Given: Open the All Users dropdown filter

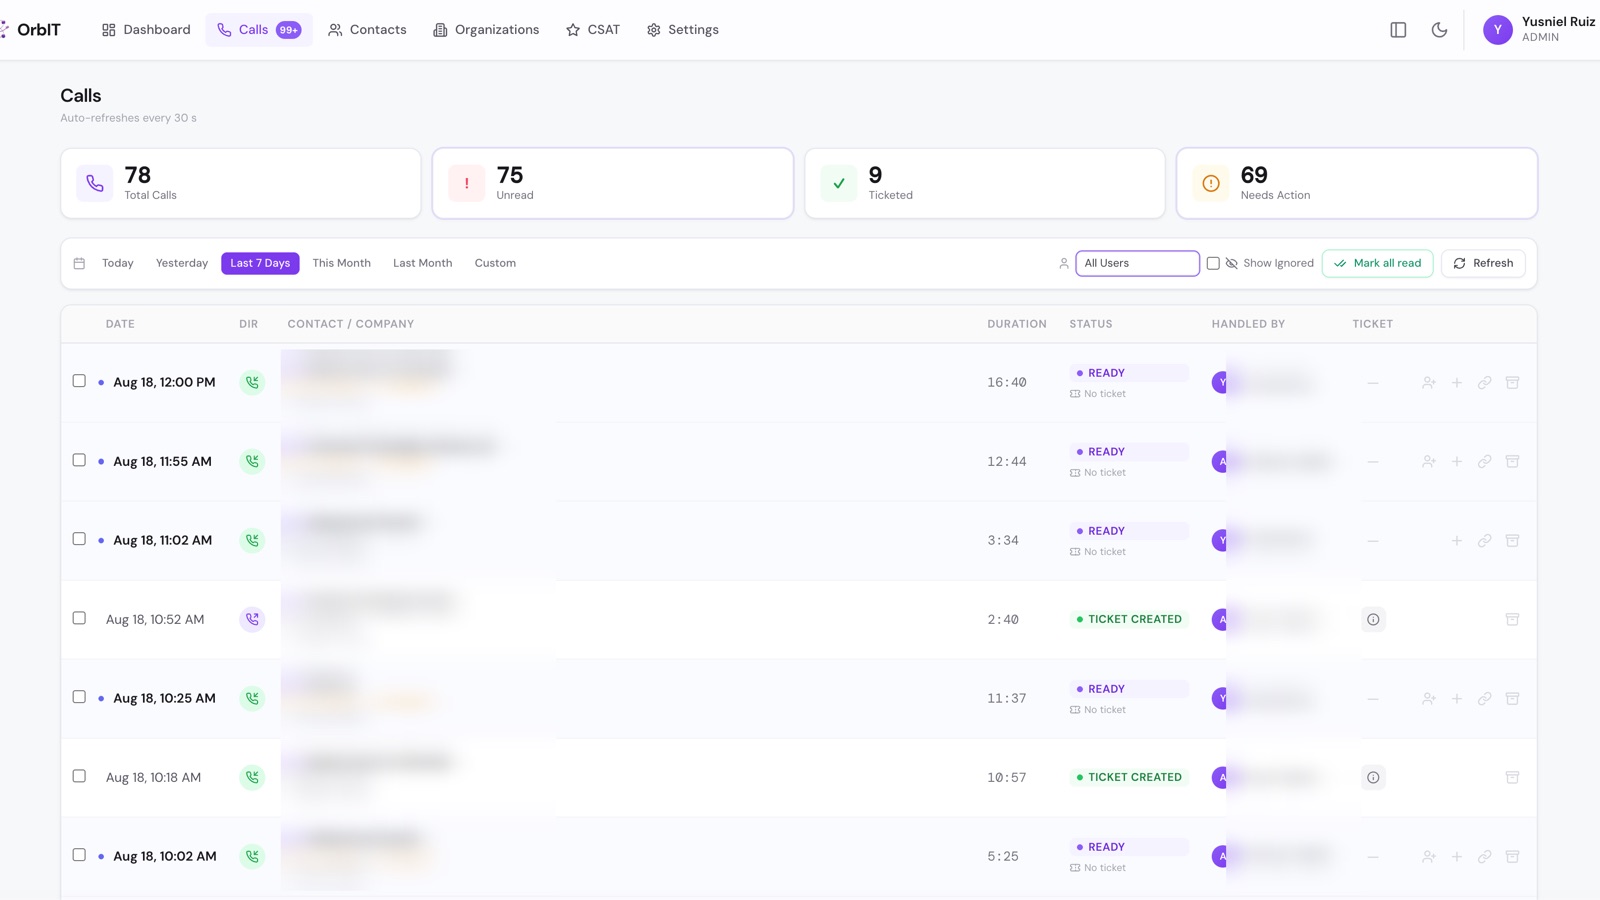Looking at the screenshot, I should 1137,263.
